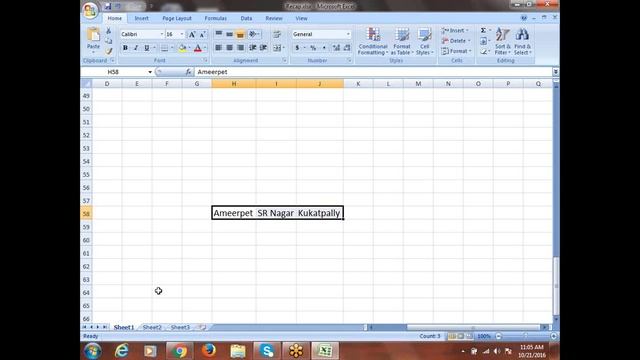Open the Name Box dropdown arrow

coord(150,72)
